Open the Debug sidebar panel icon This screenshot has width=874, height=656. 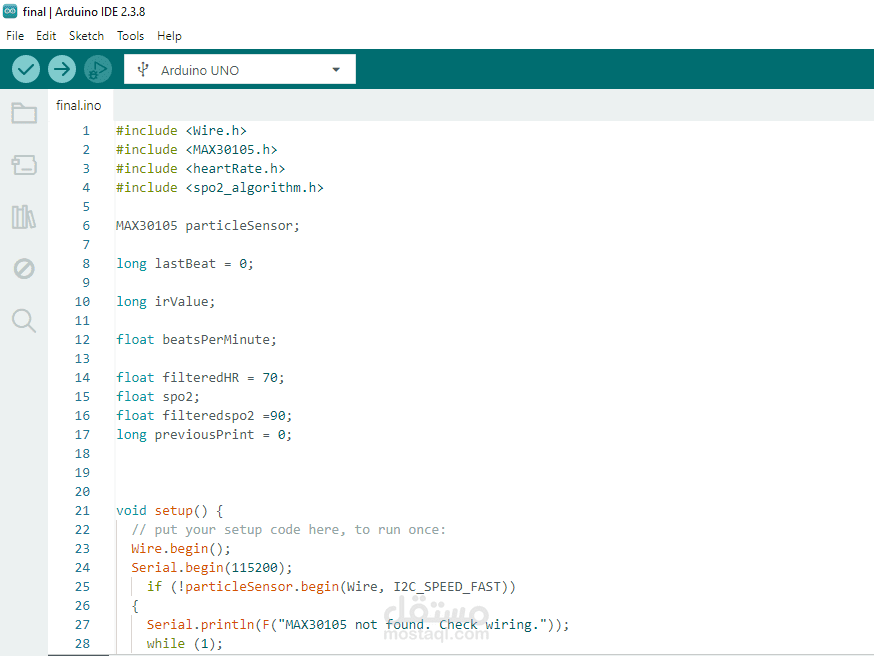24,269
